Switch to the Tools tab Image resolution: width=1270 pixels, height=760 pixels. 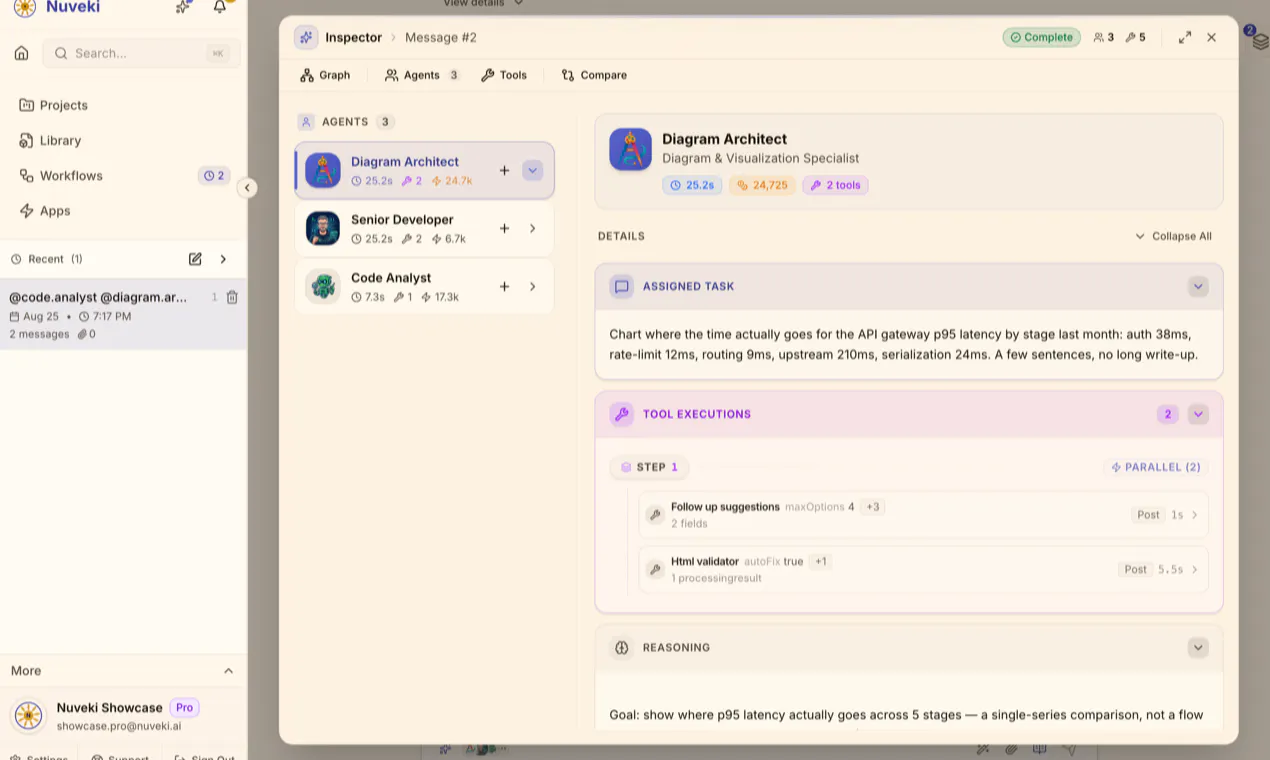pyautogui.click(x=504, y=75)
